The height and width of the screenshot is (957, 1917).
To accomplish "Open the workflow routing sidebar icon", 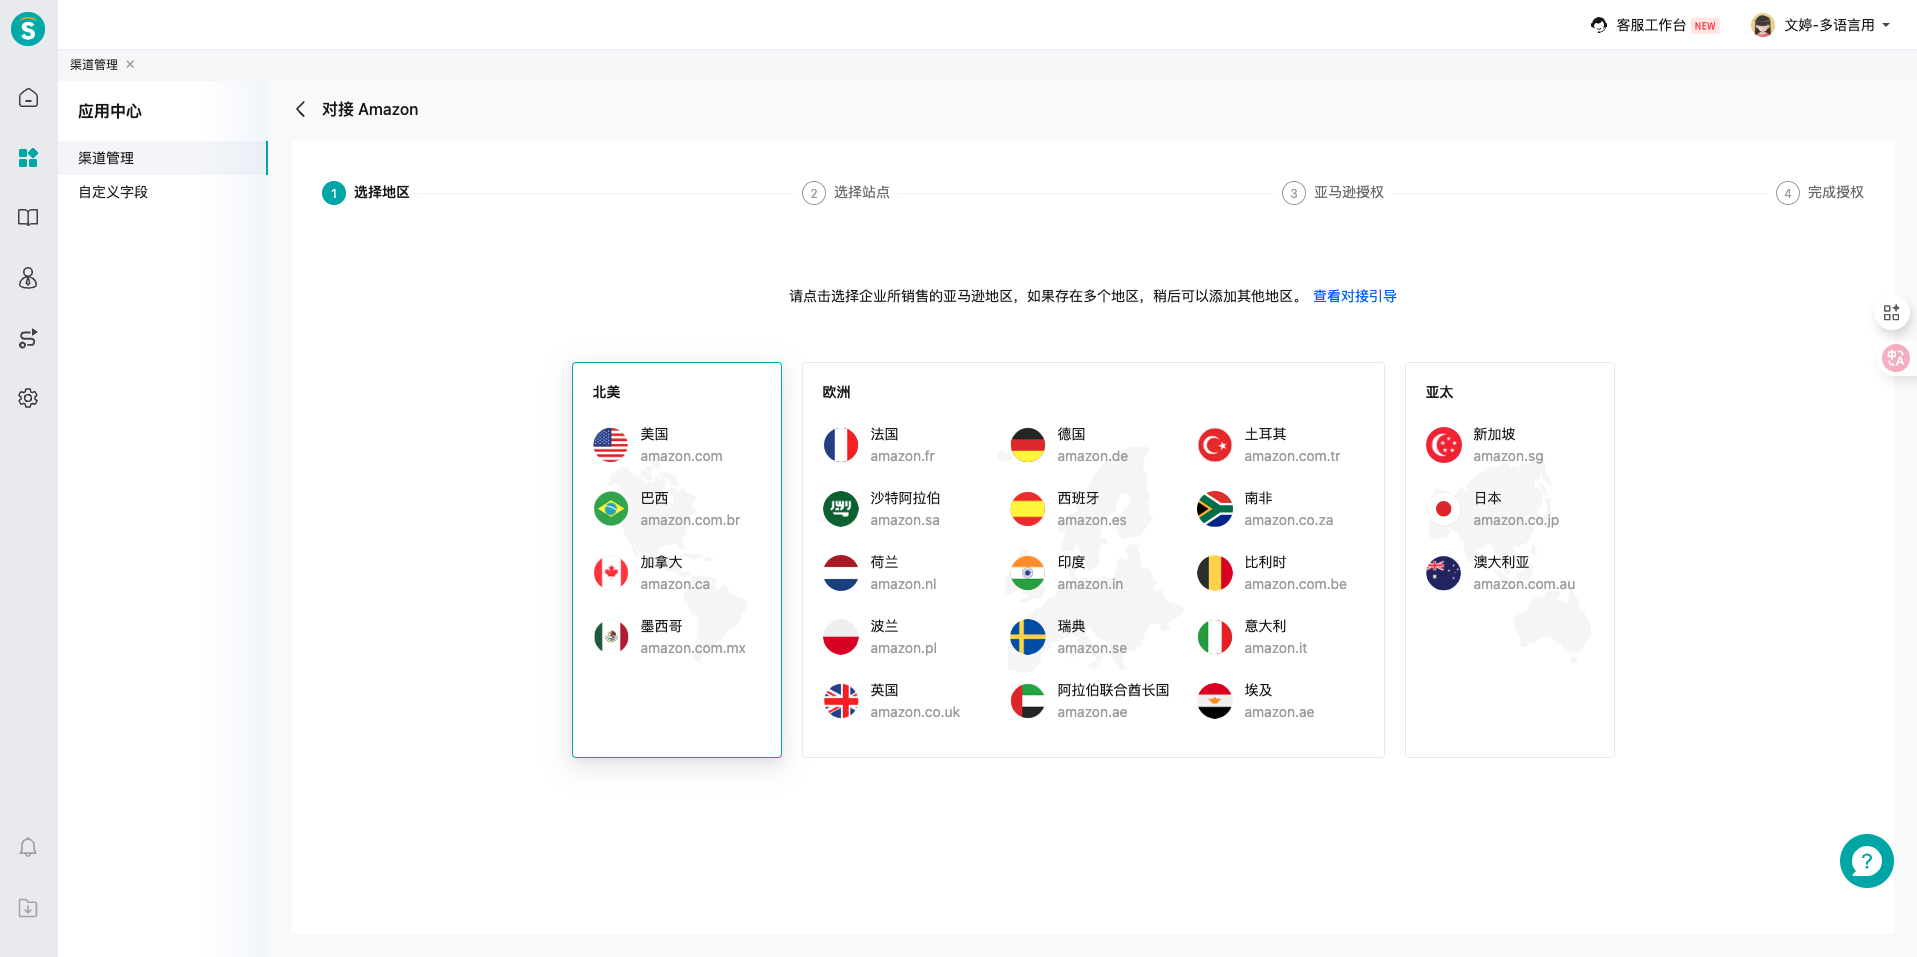I will click(x=28, y=338).
